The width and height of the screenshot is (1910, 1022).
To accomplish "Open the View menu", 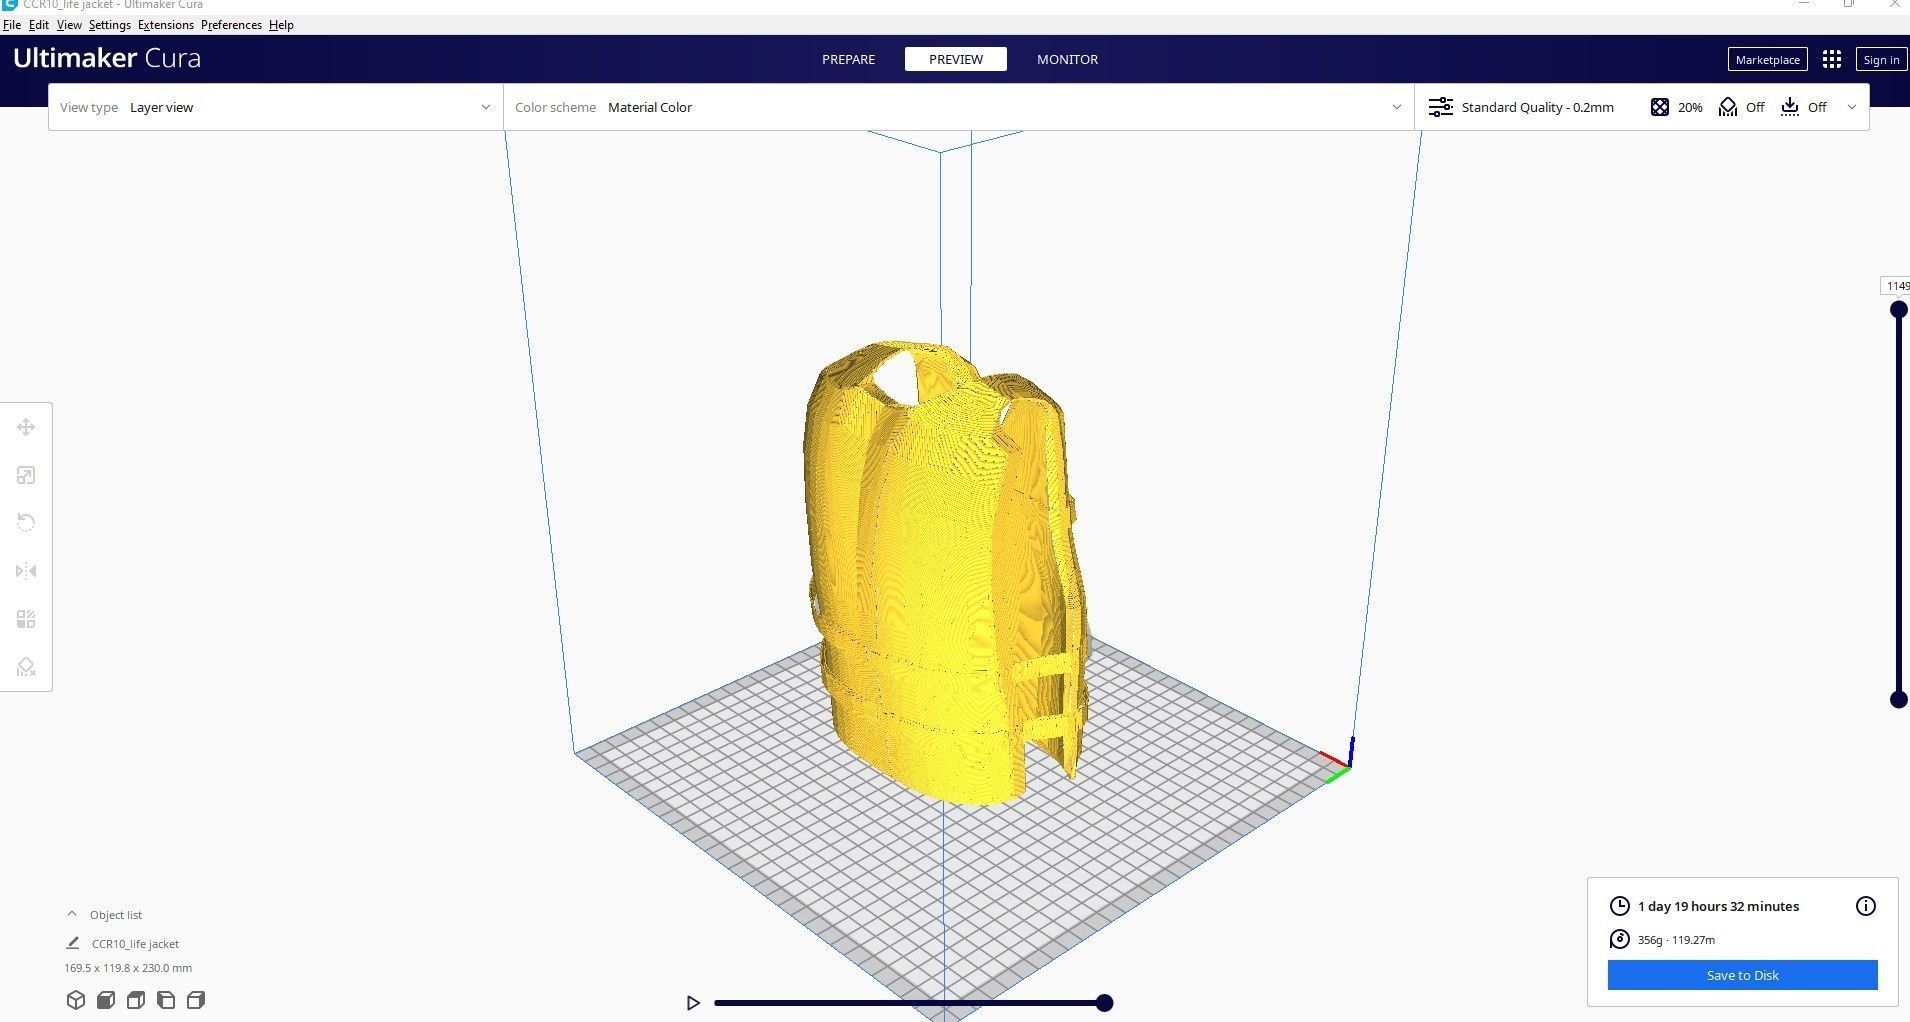I will [x=69, y=25].
